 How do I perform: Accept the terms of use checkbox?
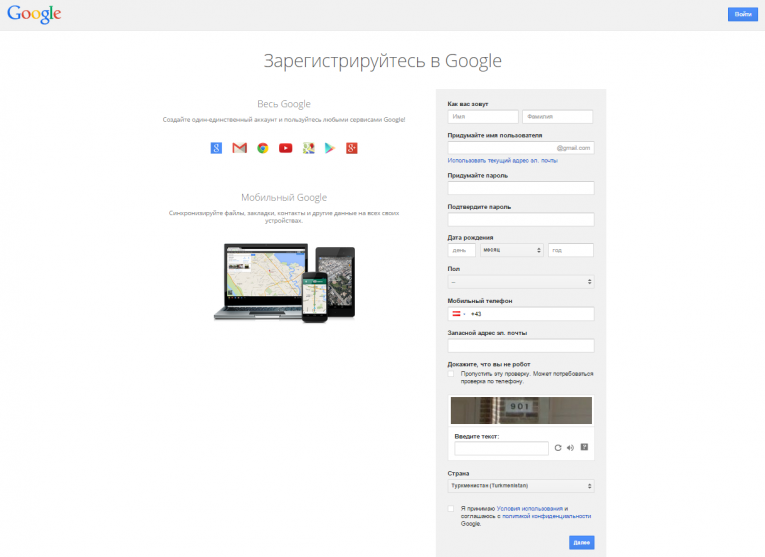tap(451, 509)
